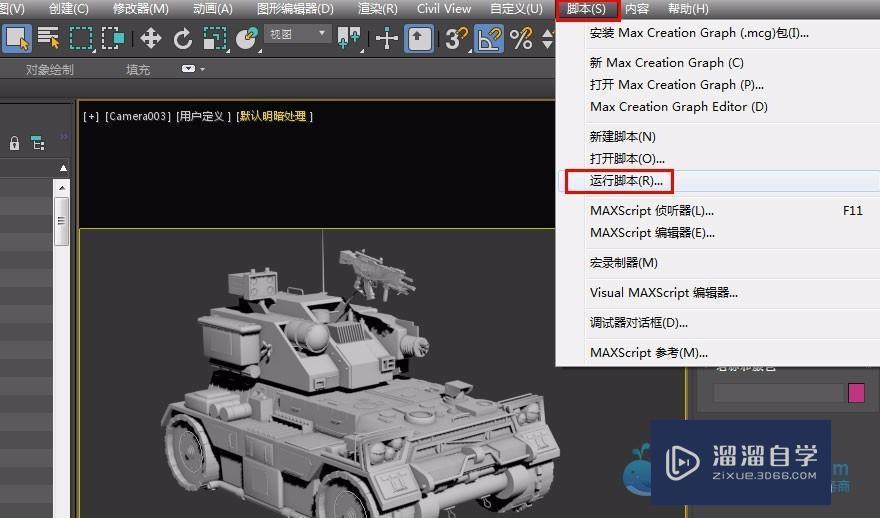The height and width of the screenshot is (518, 880).
Task: Activate Select and Rotate tool
Action: click(182, 39)
